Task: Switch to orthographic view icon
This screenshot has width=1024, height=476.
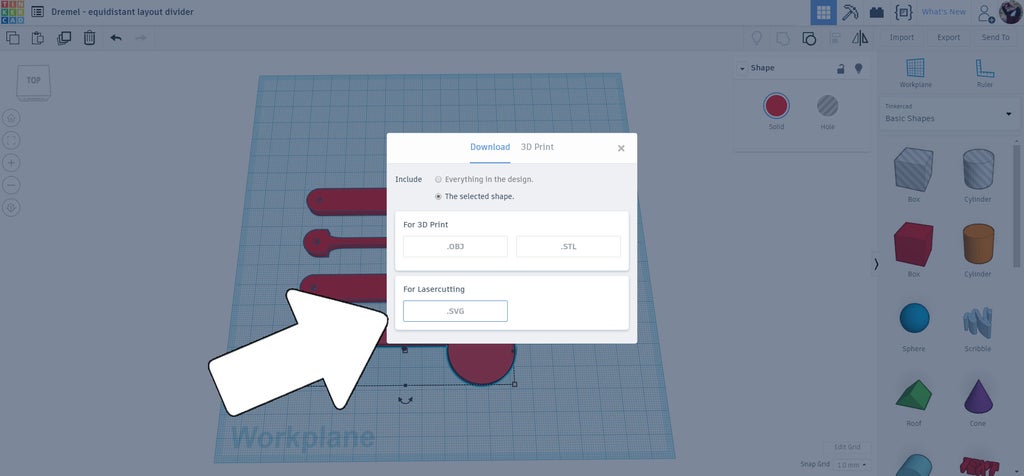Action: click(11, 208)
